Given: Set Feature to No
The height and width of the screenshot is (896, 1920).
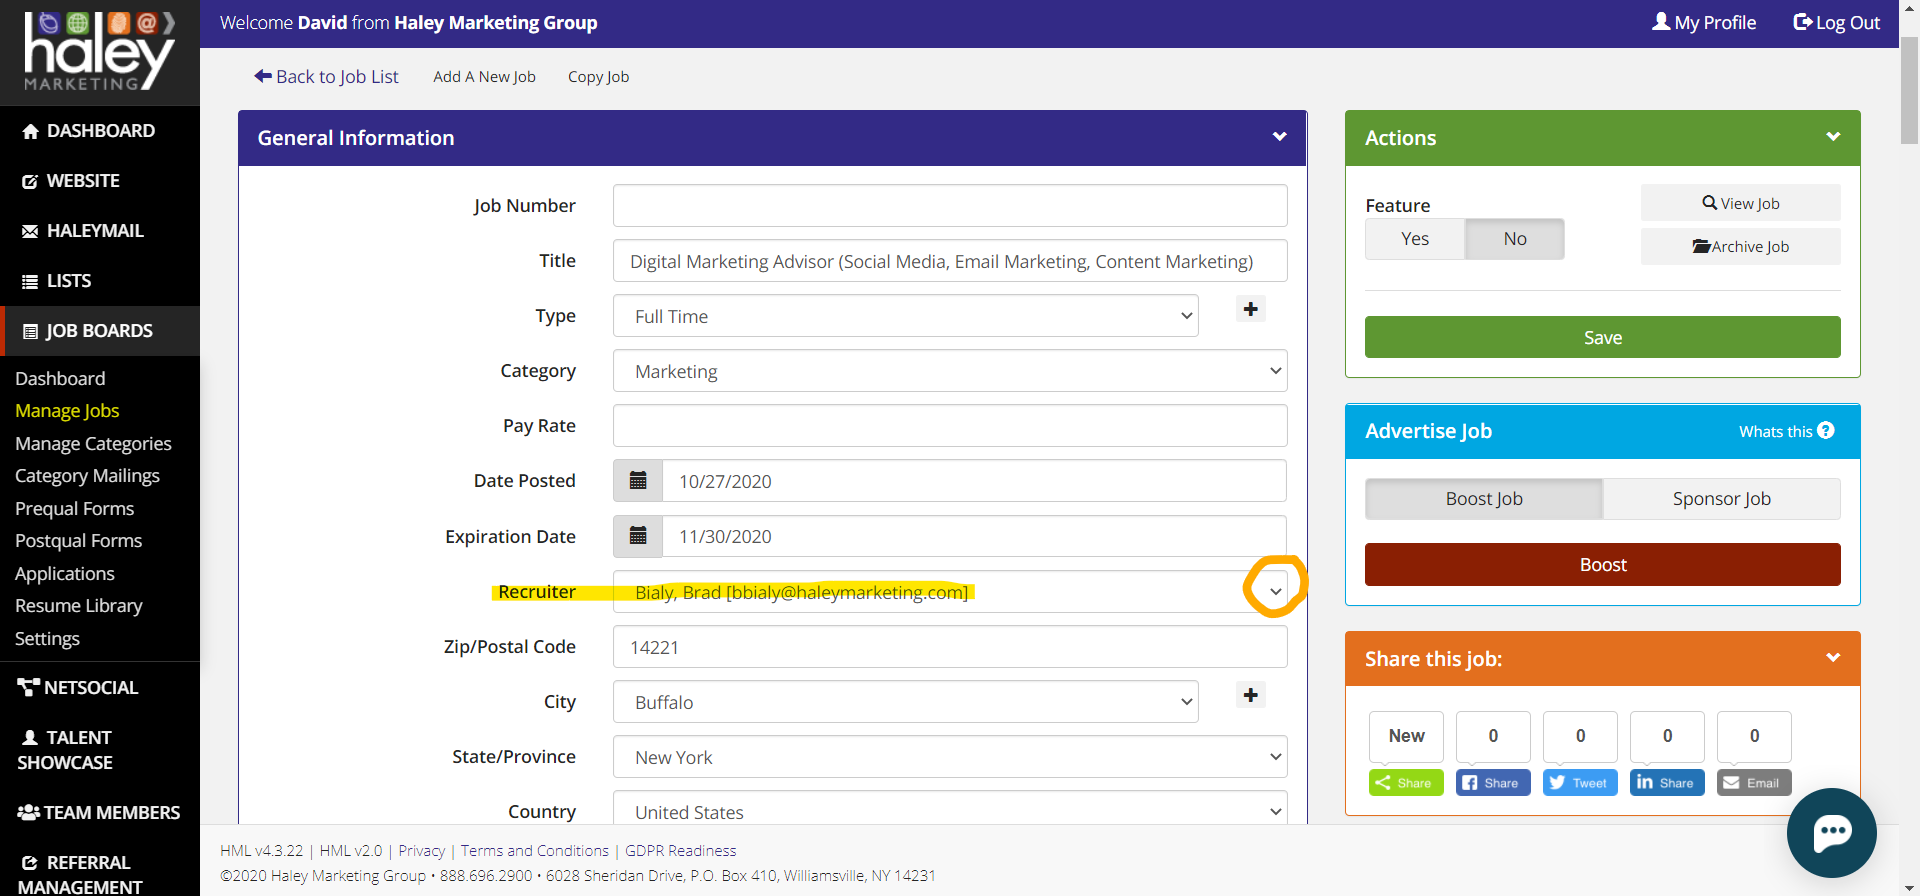Looking at the screenshot, I should pyautogui.click(x=1515, y=239).
